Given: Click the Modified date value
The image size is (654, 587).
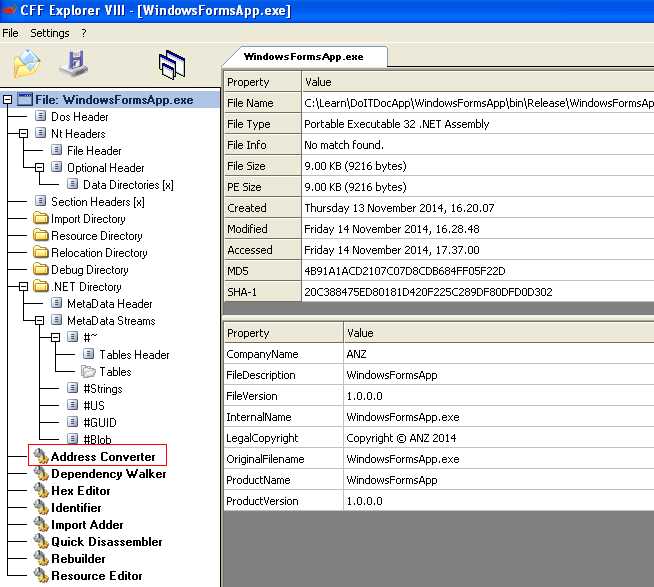Looking at the screenshot, I should [x=478, y=229].
